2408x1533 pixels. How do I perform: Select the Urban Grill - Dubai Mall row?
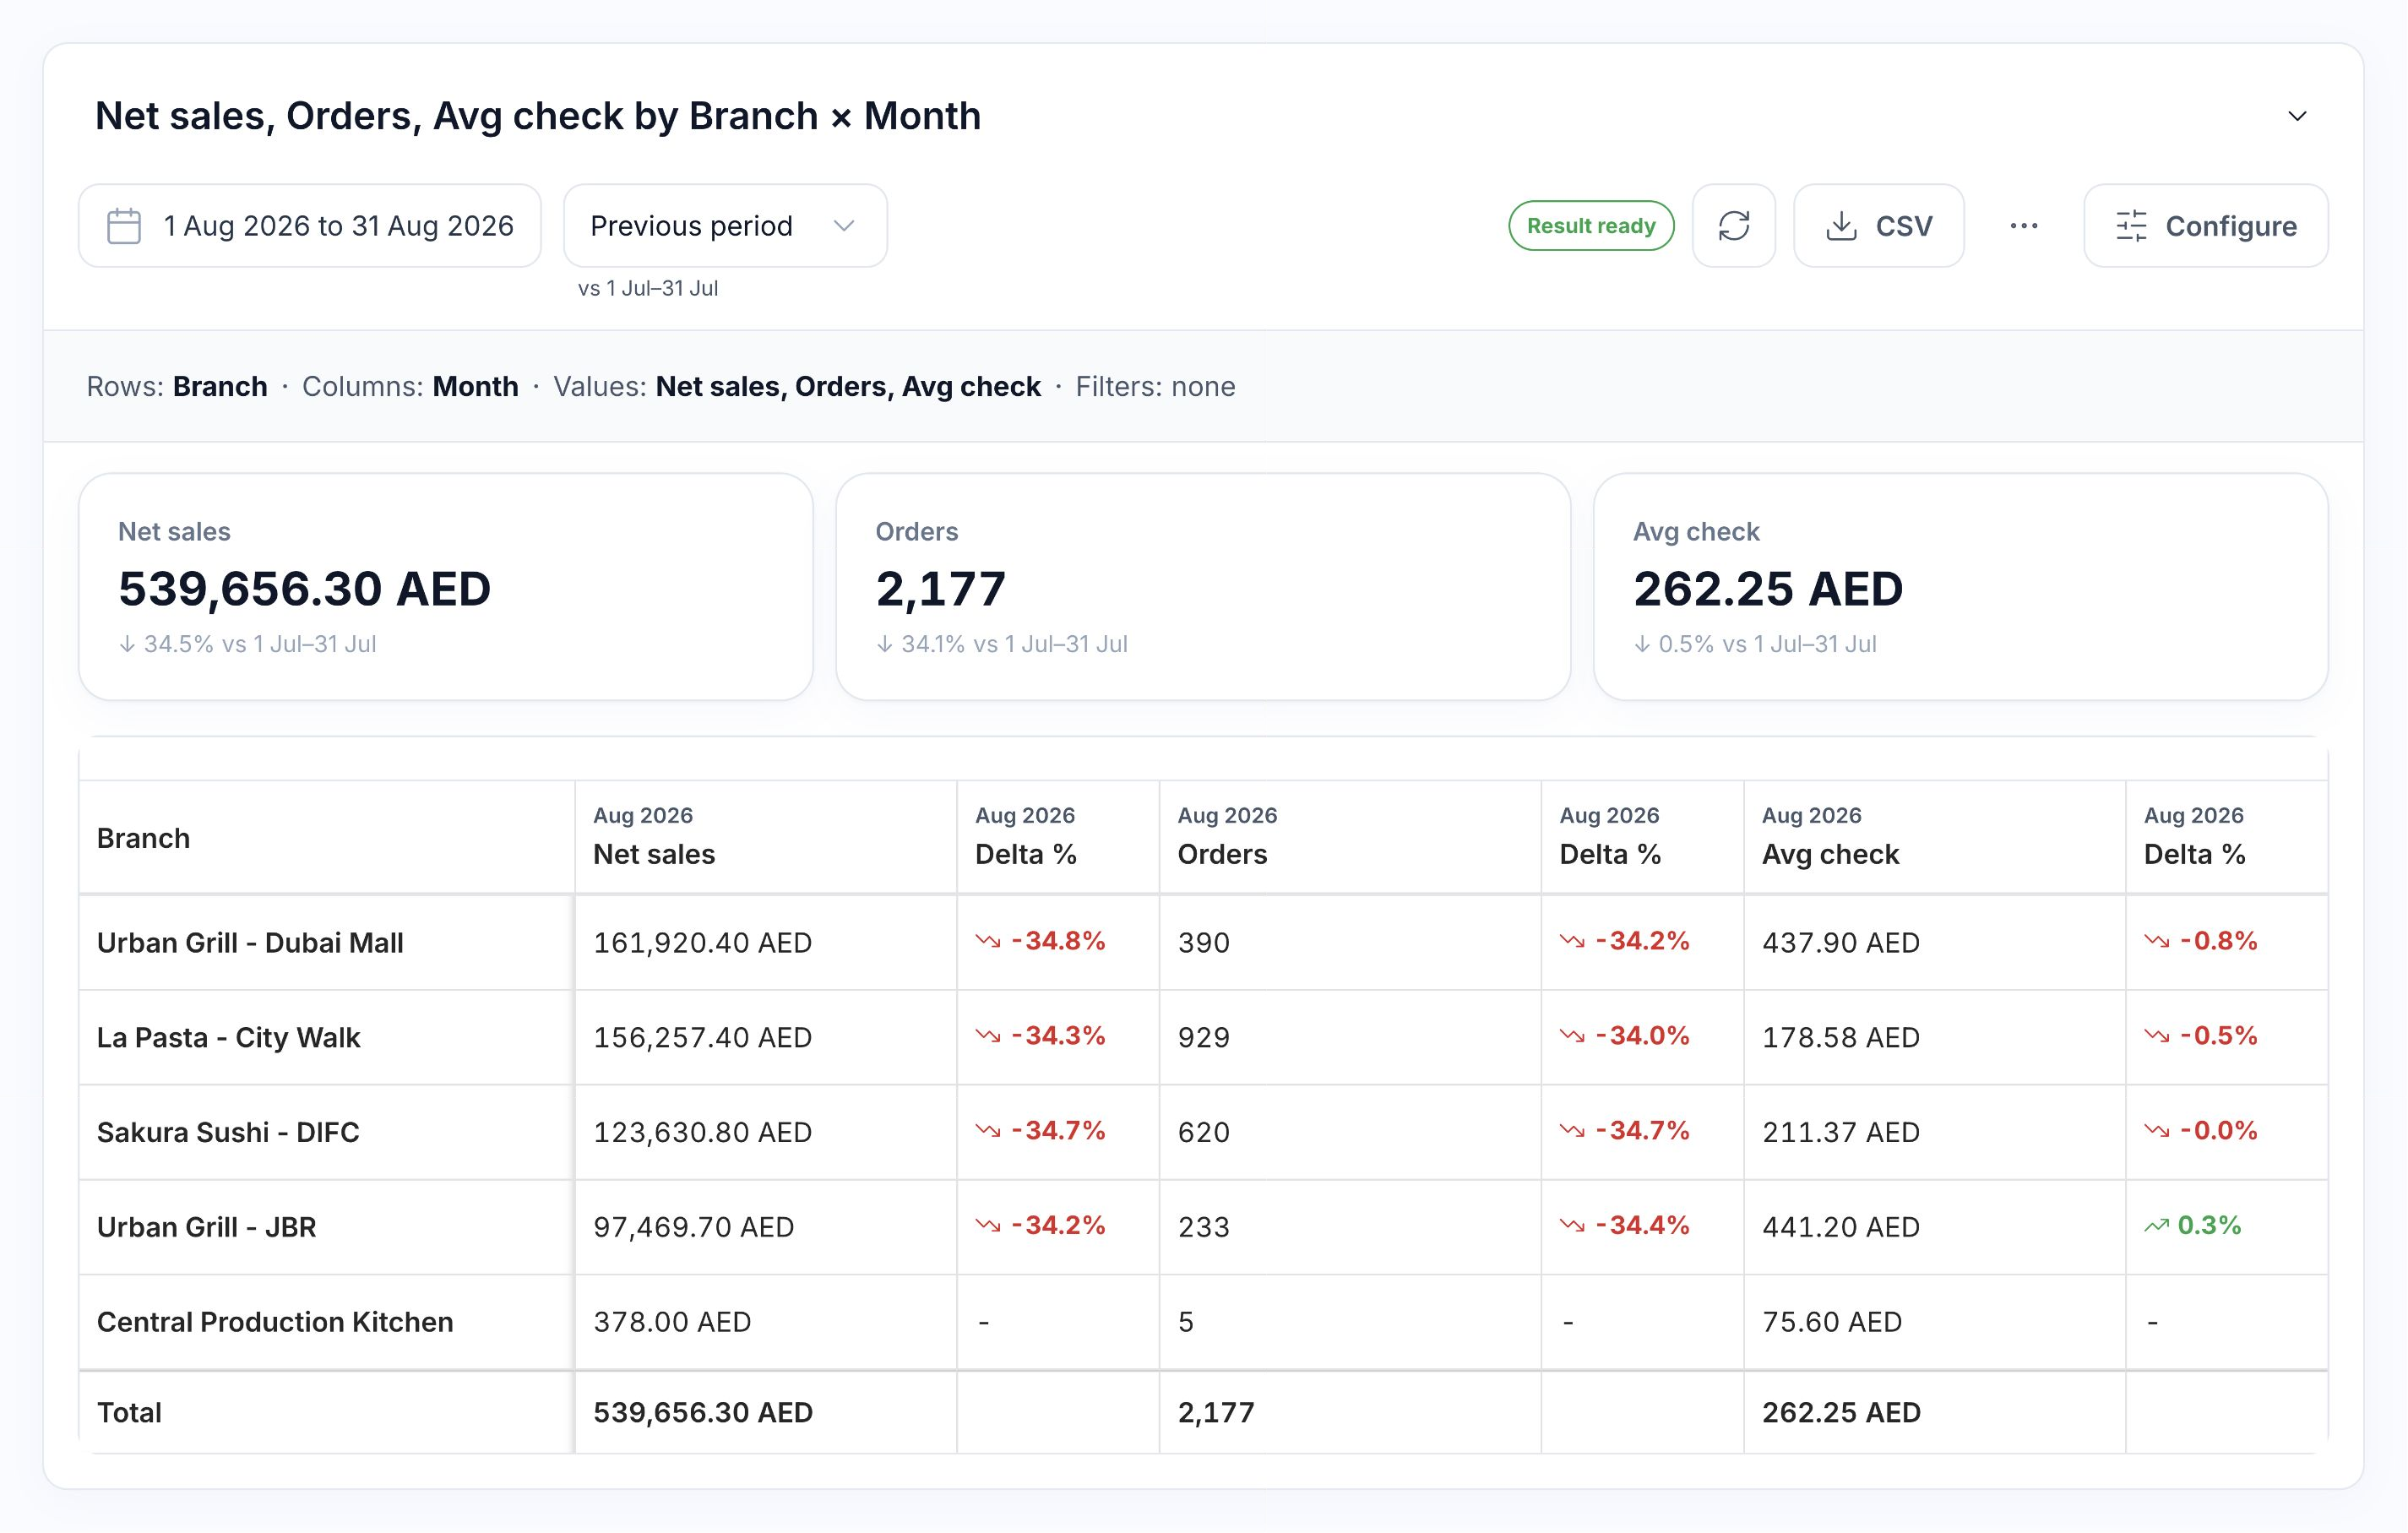(1203, 943)
